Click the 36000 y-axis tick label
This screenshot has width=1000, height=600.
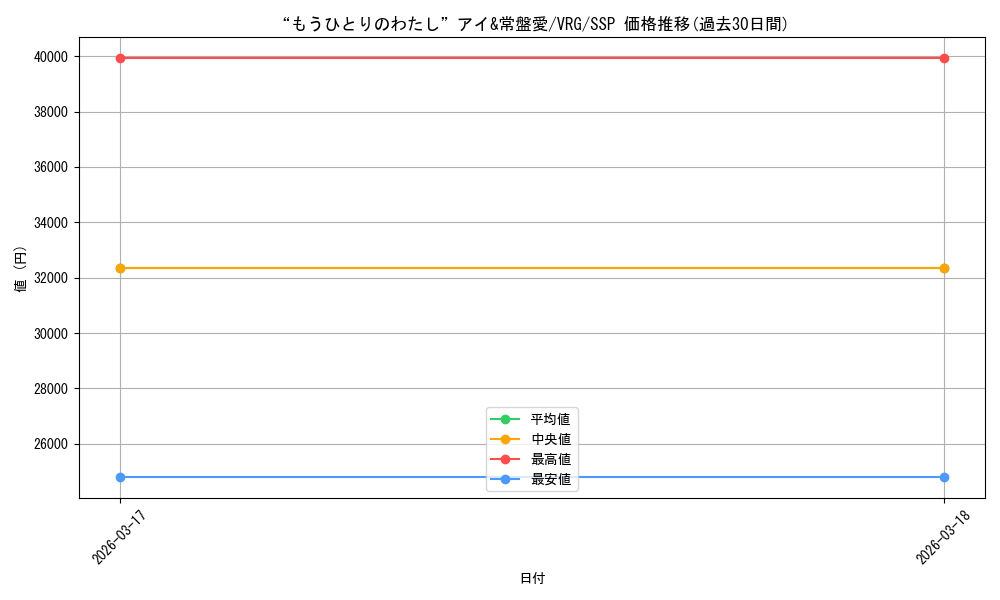pyautogui.click(x=50, y=167)
